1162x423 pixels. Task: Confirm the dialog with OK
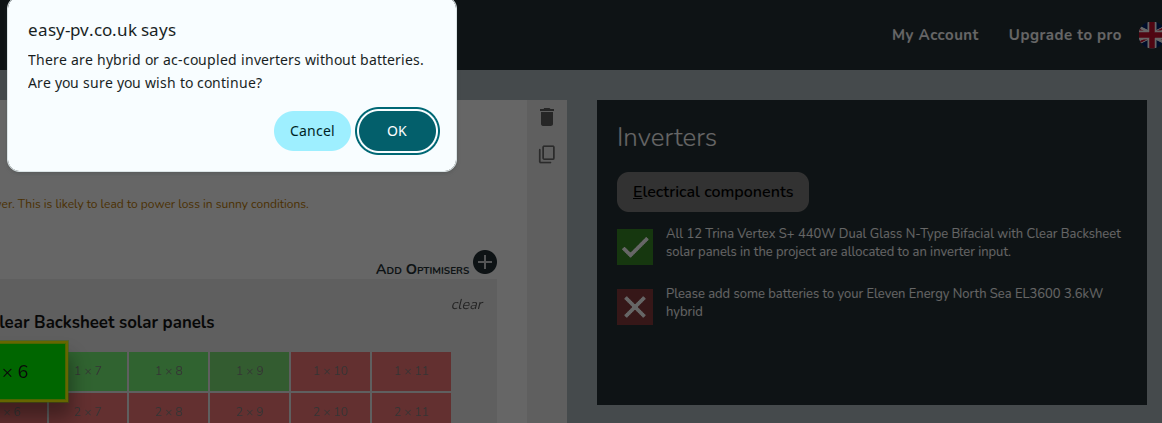[x=397, y=131]
